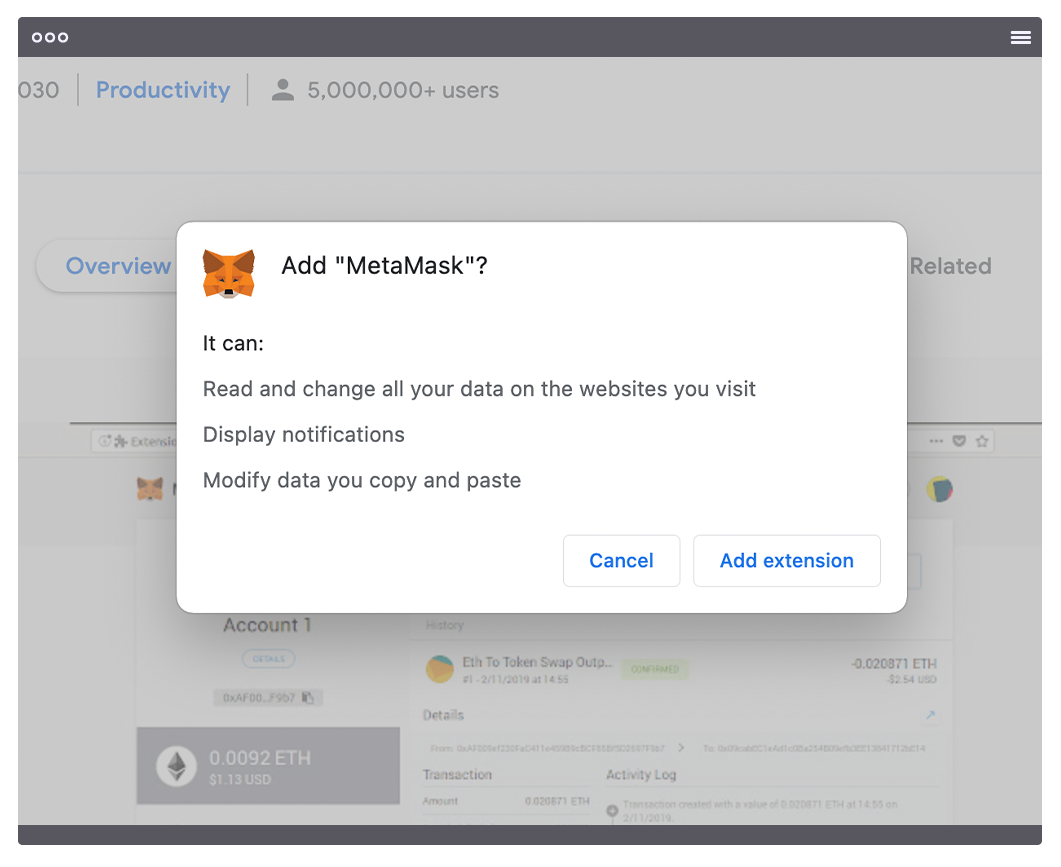This screenshot has width=1061, height=867.
Task: Click the 'History' label
Action: (x=445, y=625)
